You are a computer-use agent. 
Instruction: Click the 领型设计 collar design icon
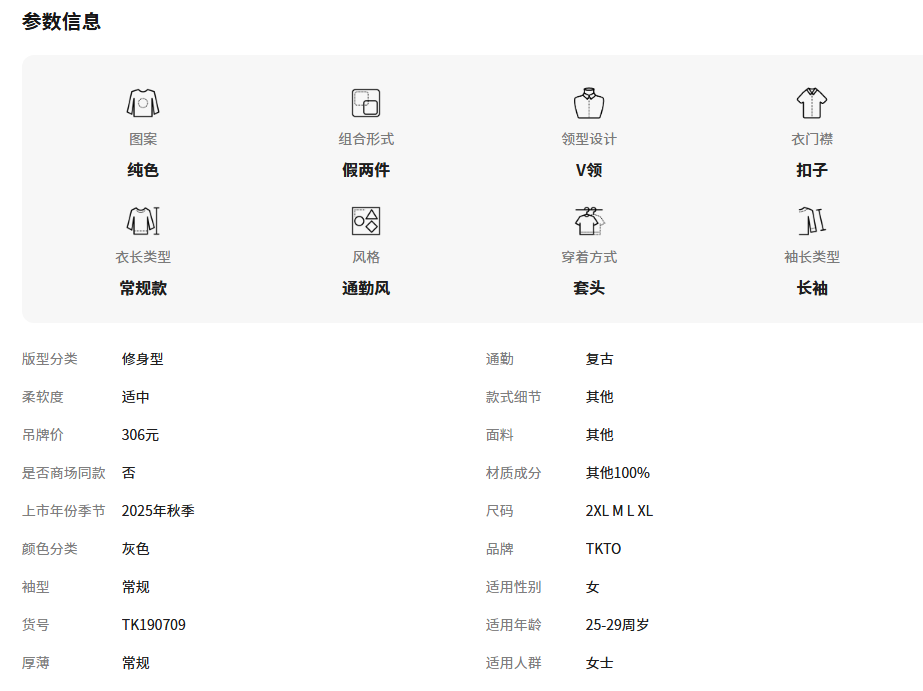coord(589,103)
